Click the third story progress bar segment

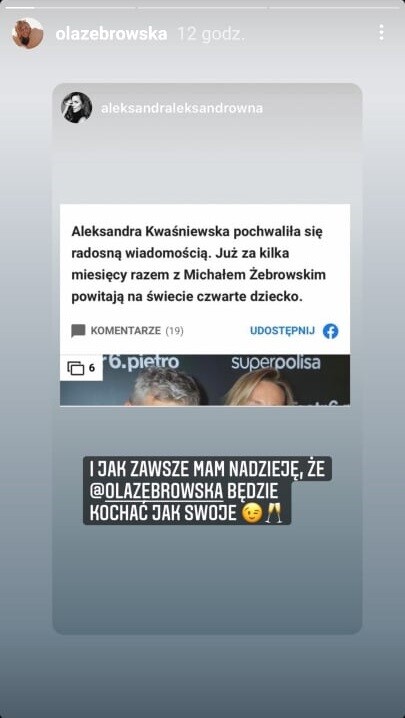click(x=334, y=8)
